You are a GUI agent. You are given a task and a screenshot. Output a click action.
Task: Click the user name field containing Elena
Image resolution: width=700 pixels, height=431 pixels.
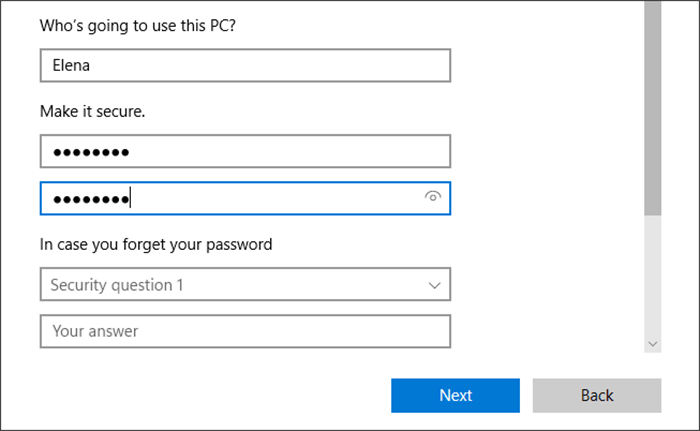[x=245, y=66]
